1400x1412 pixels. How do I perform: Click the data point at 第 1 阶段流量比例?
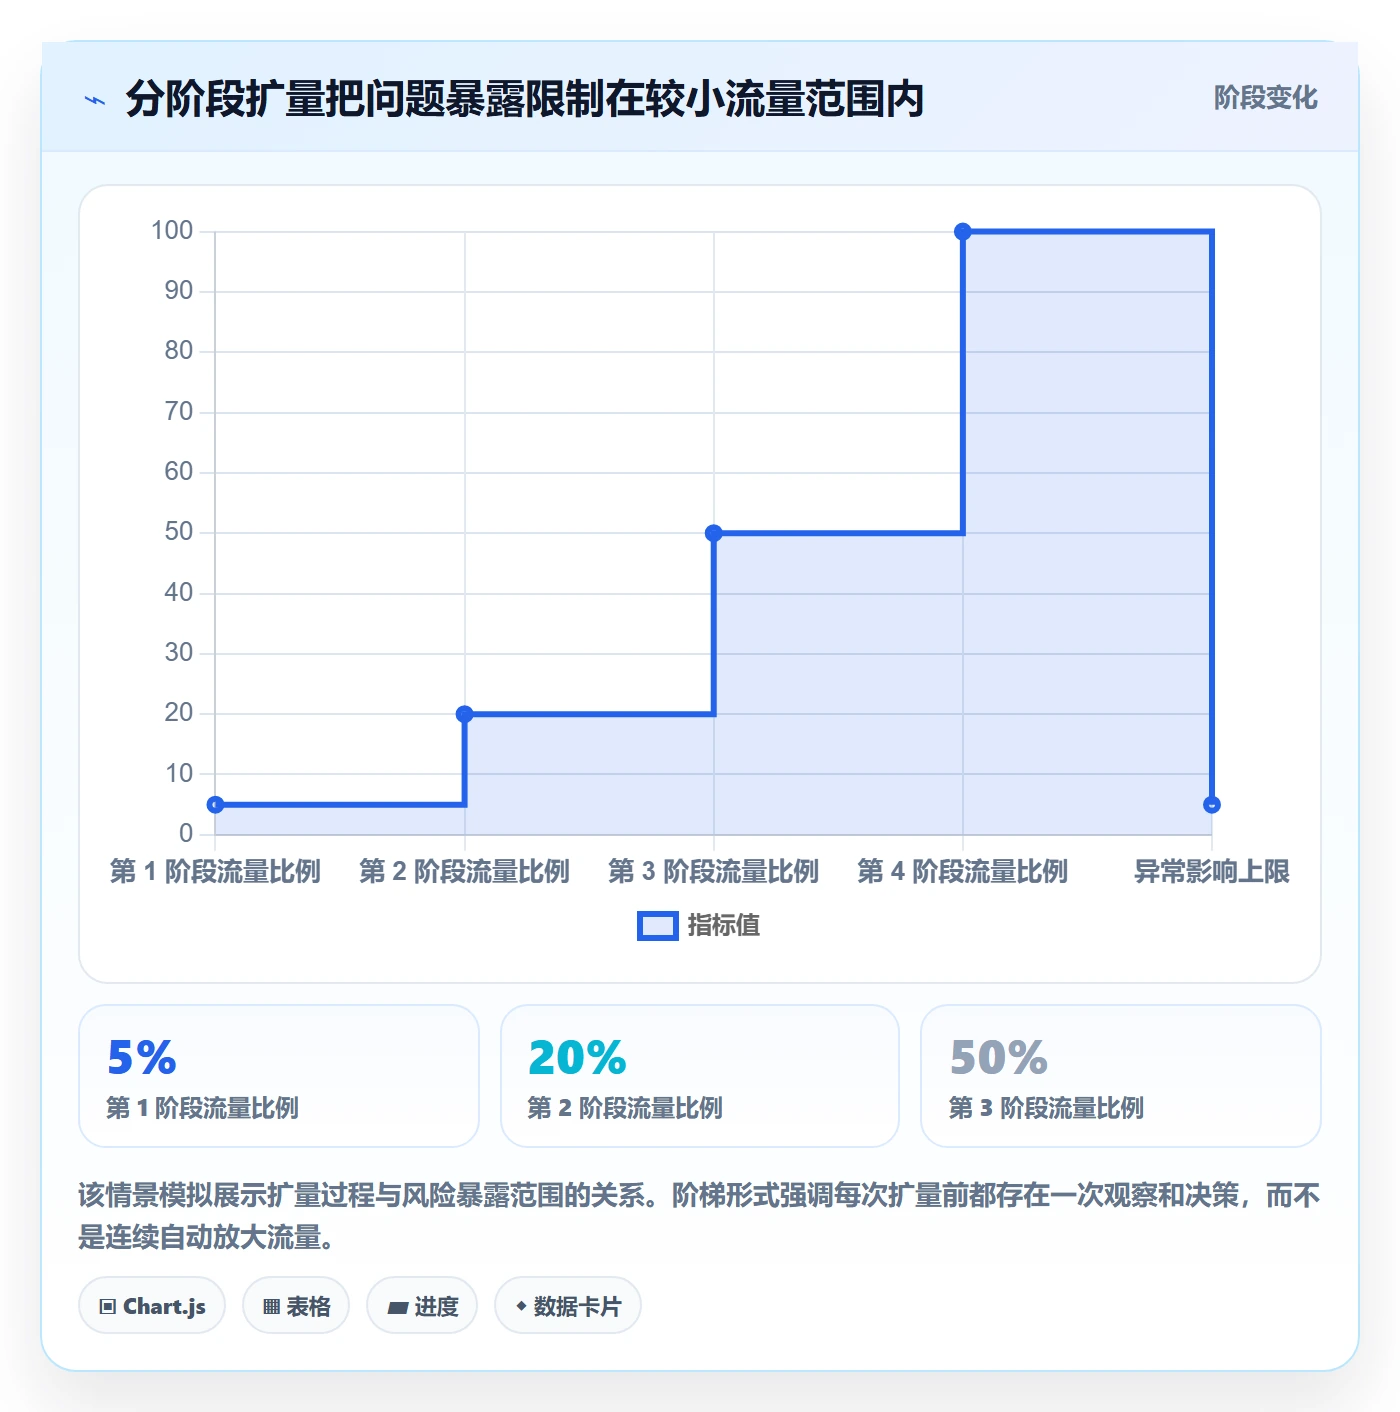[x=215, y=805]
